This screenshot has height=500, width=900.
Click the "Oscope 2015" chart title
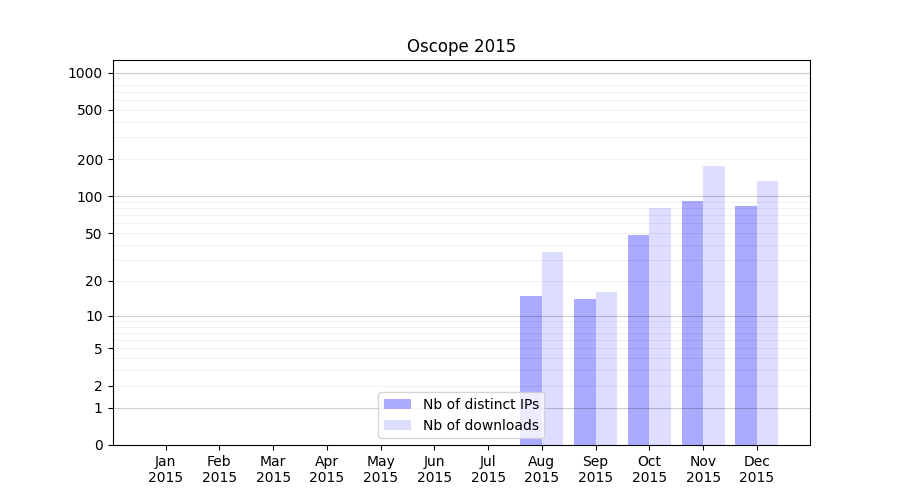coord(461,46)
